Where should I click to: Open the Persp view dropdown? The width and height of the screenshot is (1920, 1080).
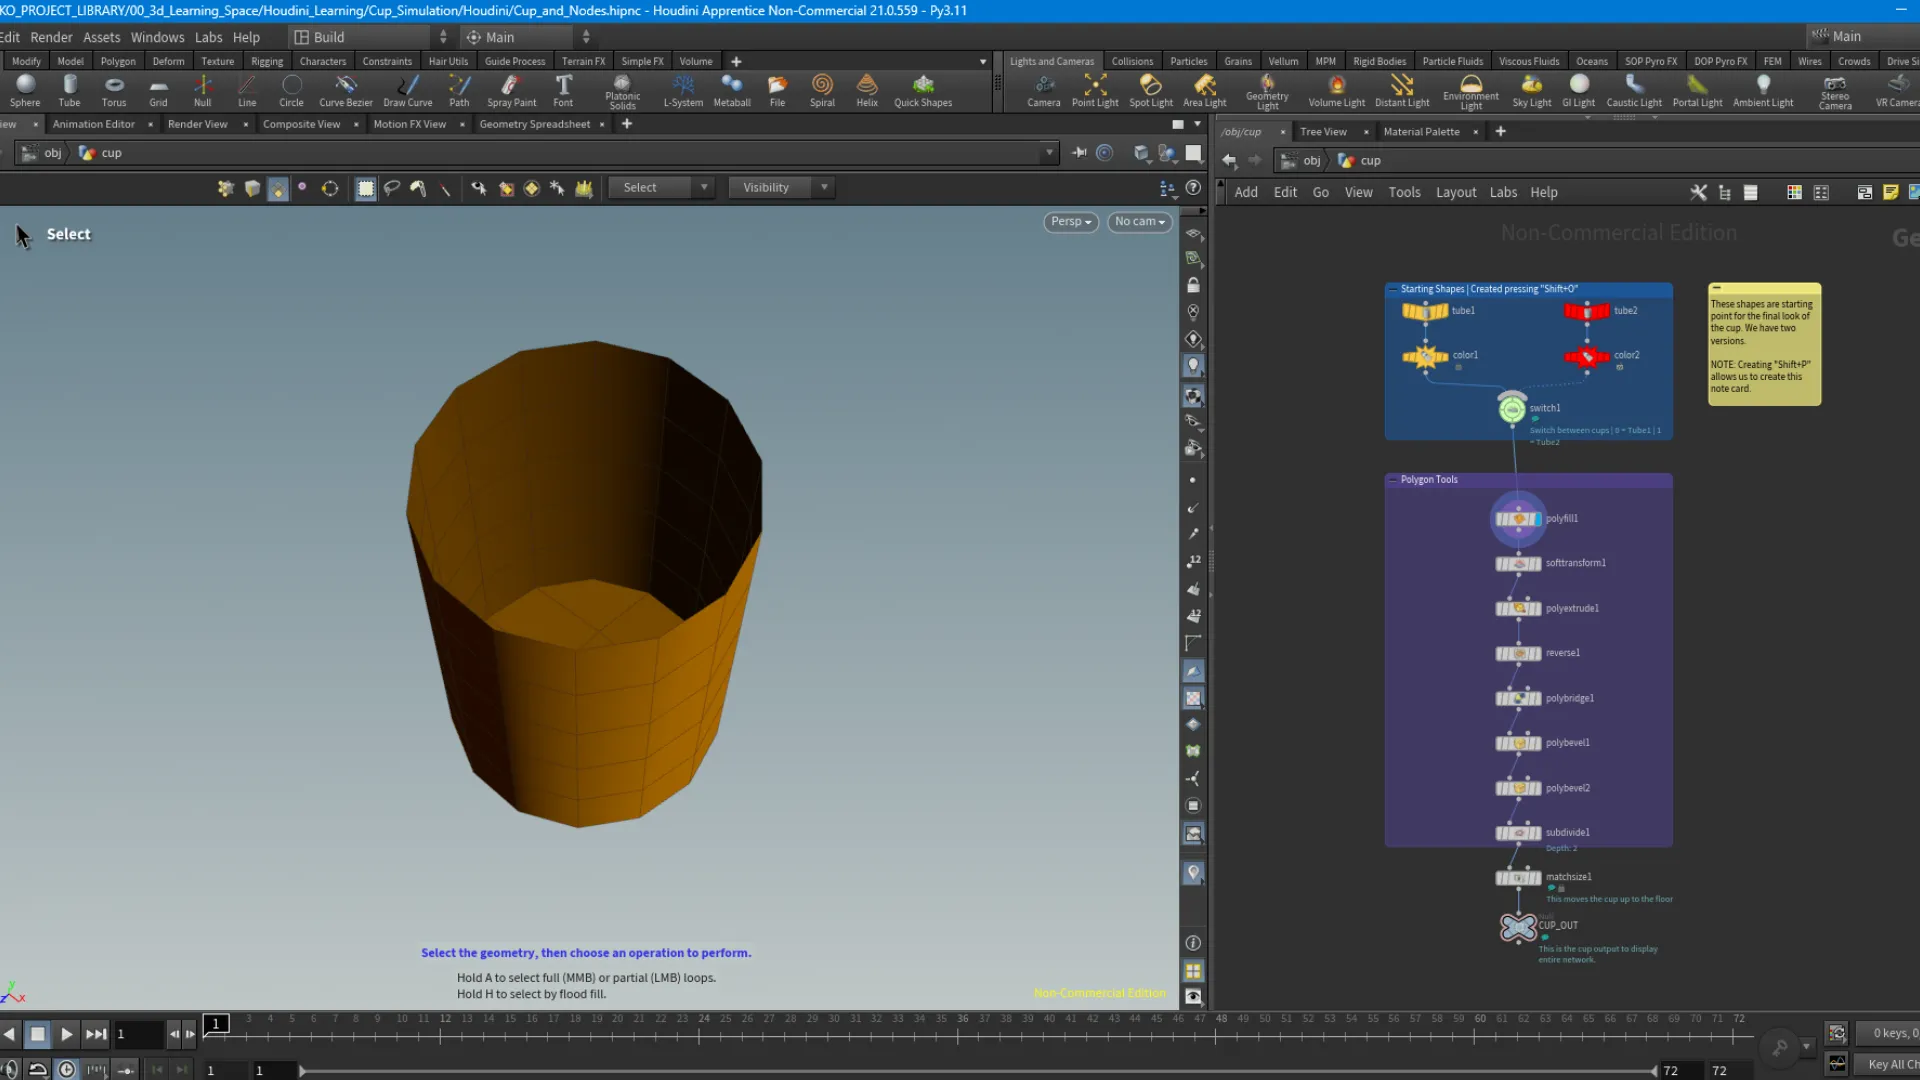[x=1070, y=221]
